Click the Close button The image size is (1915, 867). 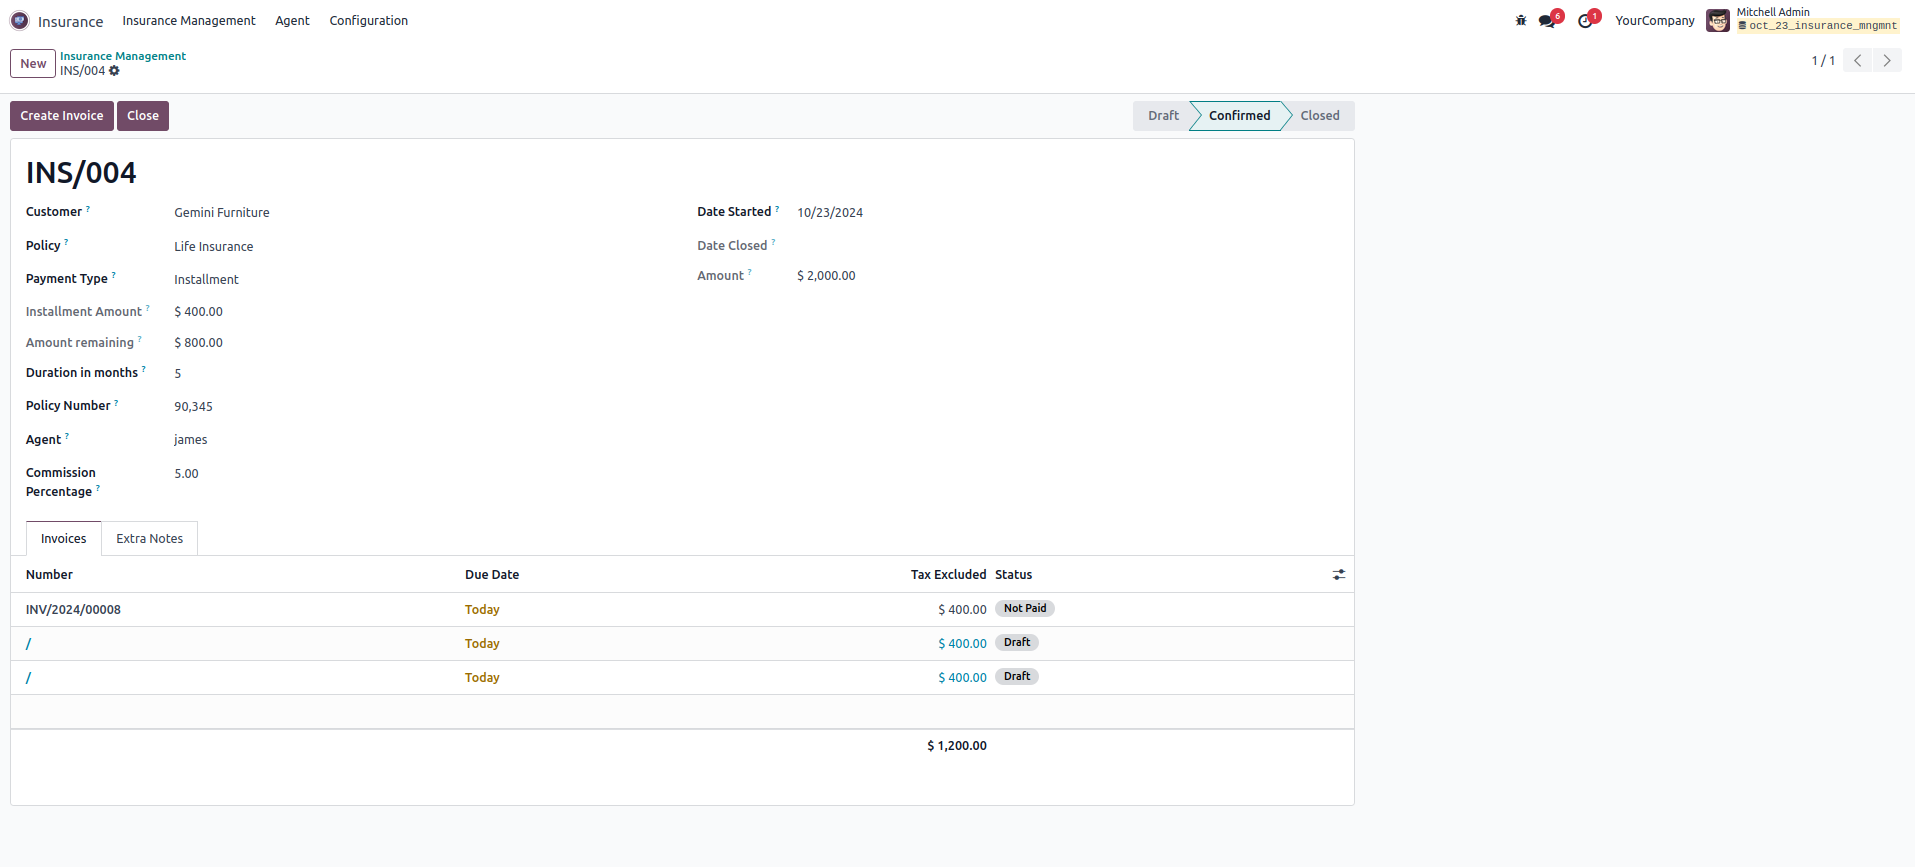(x=143, y=116)
